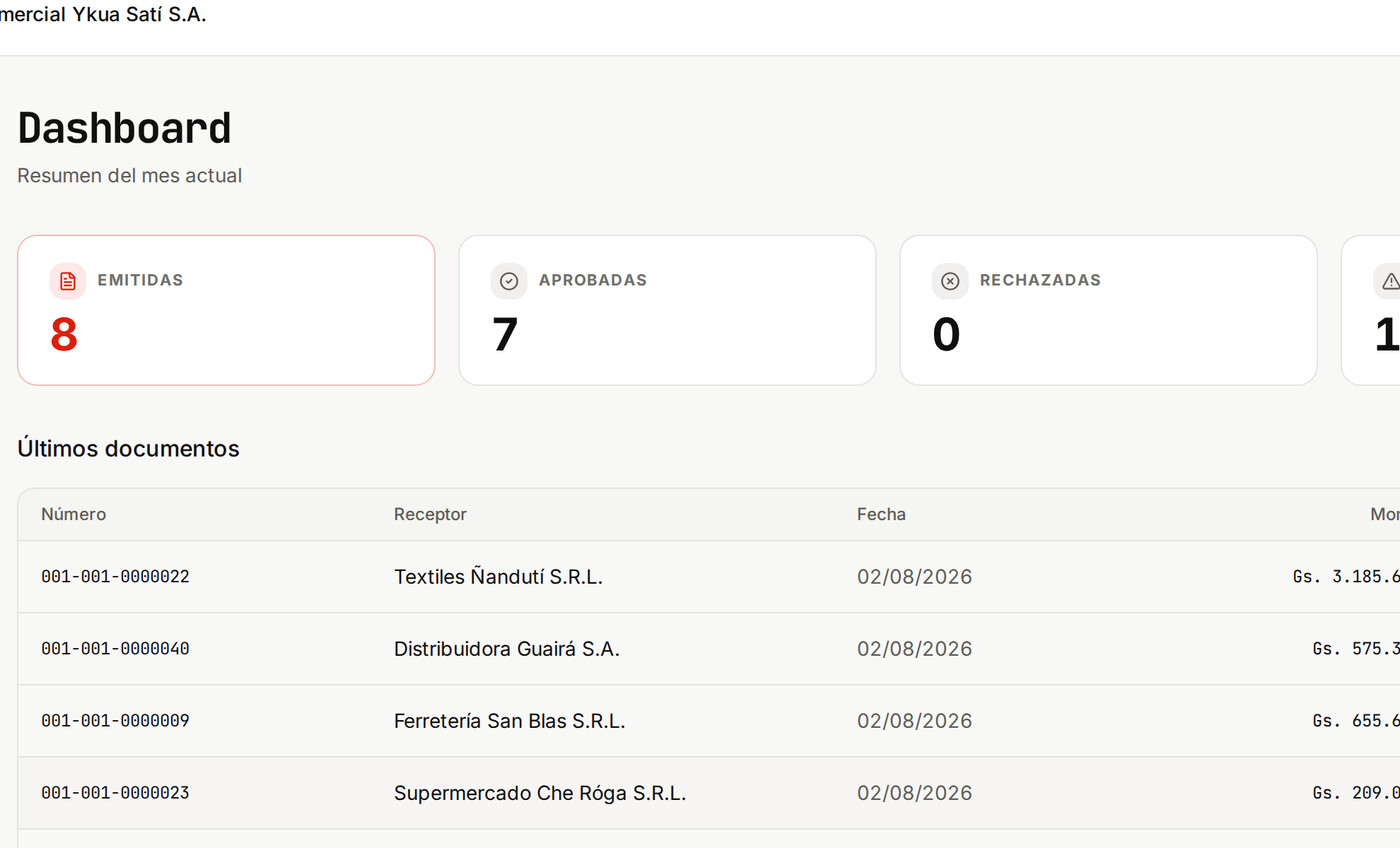
Task: Click receptor Ferretería San Blas S.R.L.
Action: point(509,721)
